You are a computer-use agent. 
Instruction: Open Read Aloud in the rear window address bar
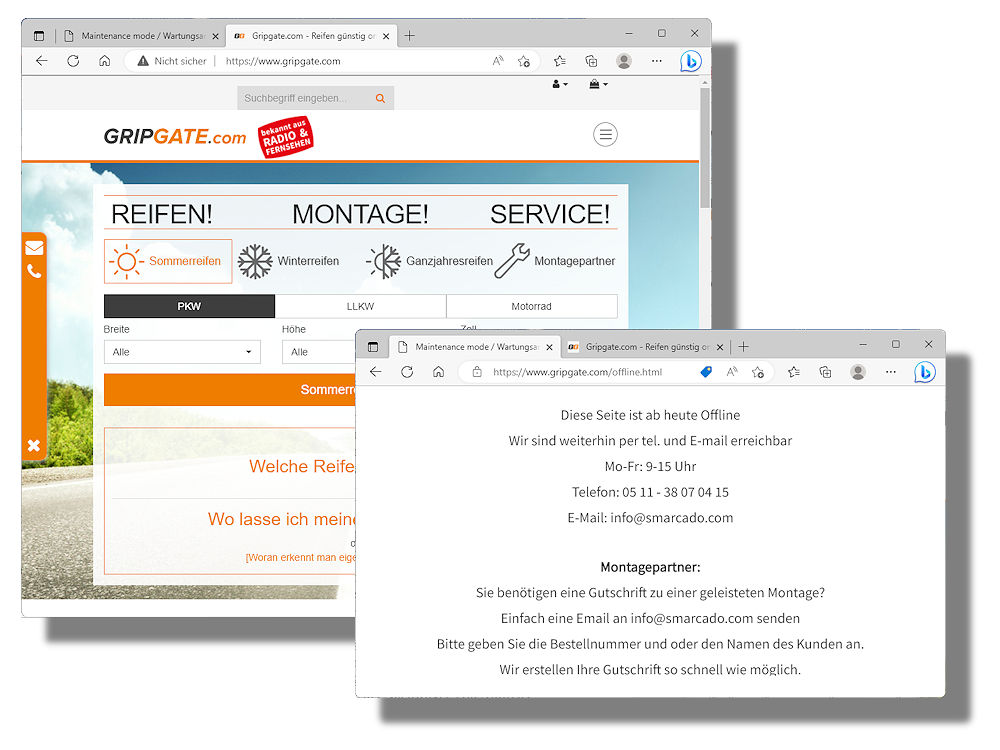[498, 61]
